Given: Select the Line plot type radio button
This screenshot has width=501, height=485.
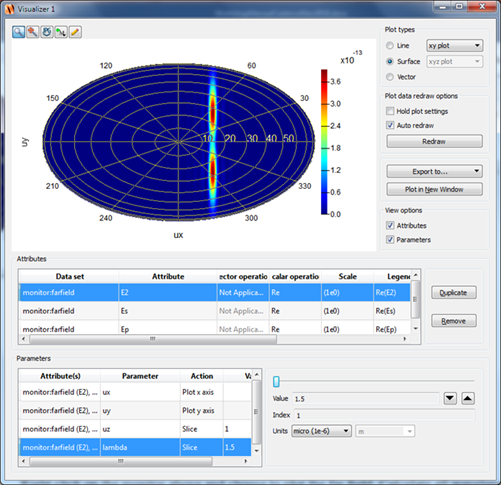Looking at the screenshot, I should coord(390,46).
